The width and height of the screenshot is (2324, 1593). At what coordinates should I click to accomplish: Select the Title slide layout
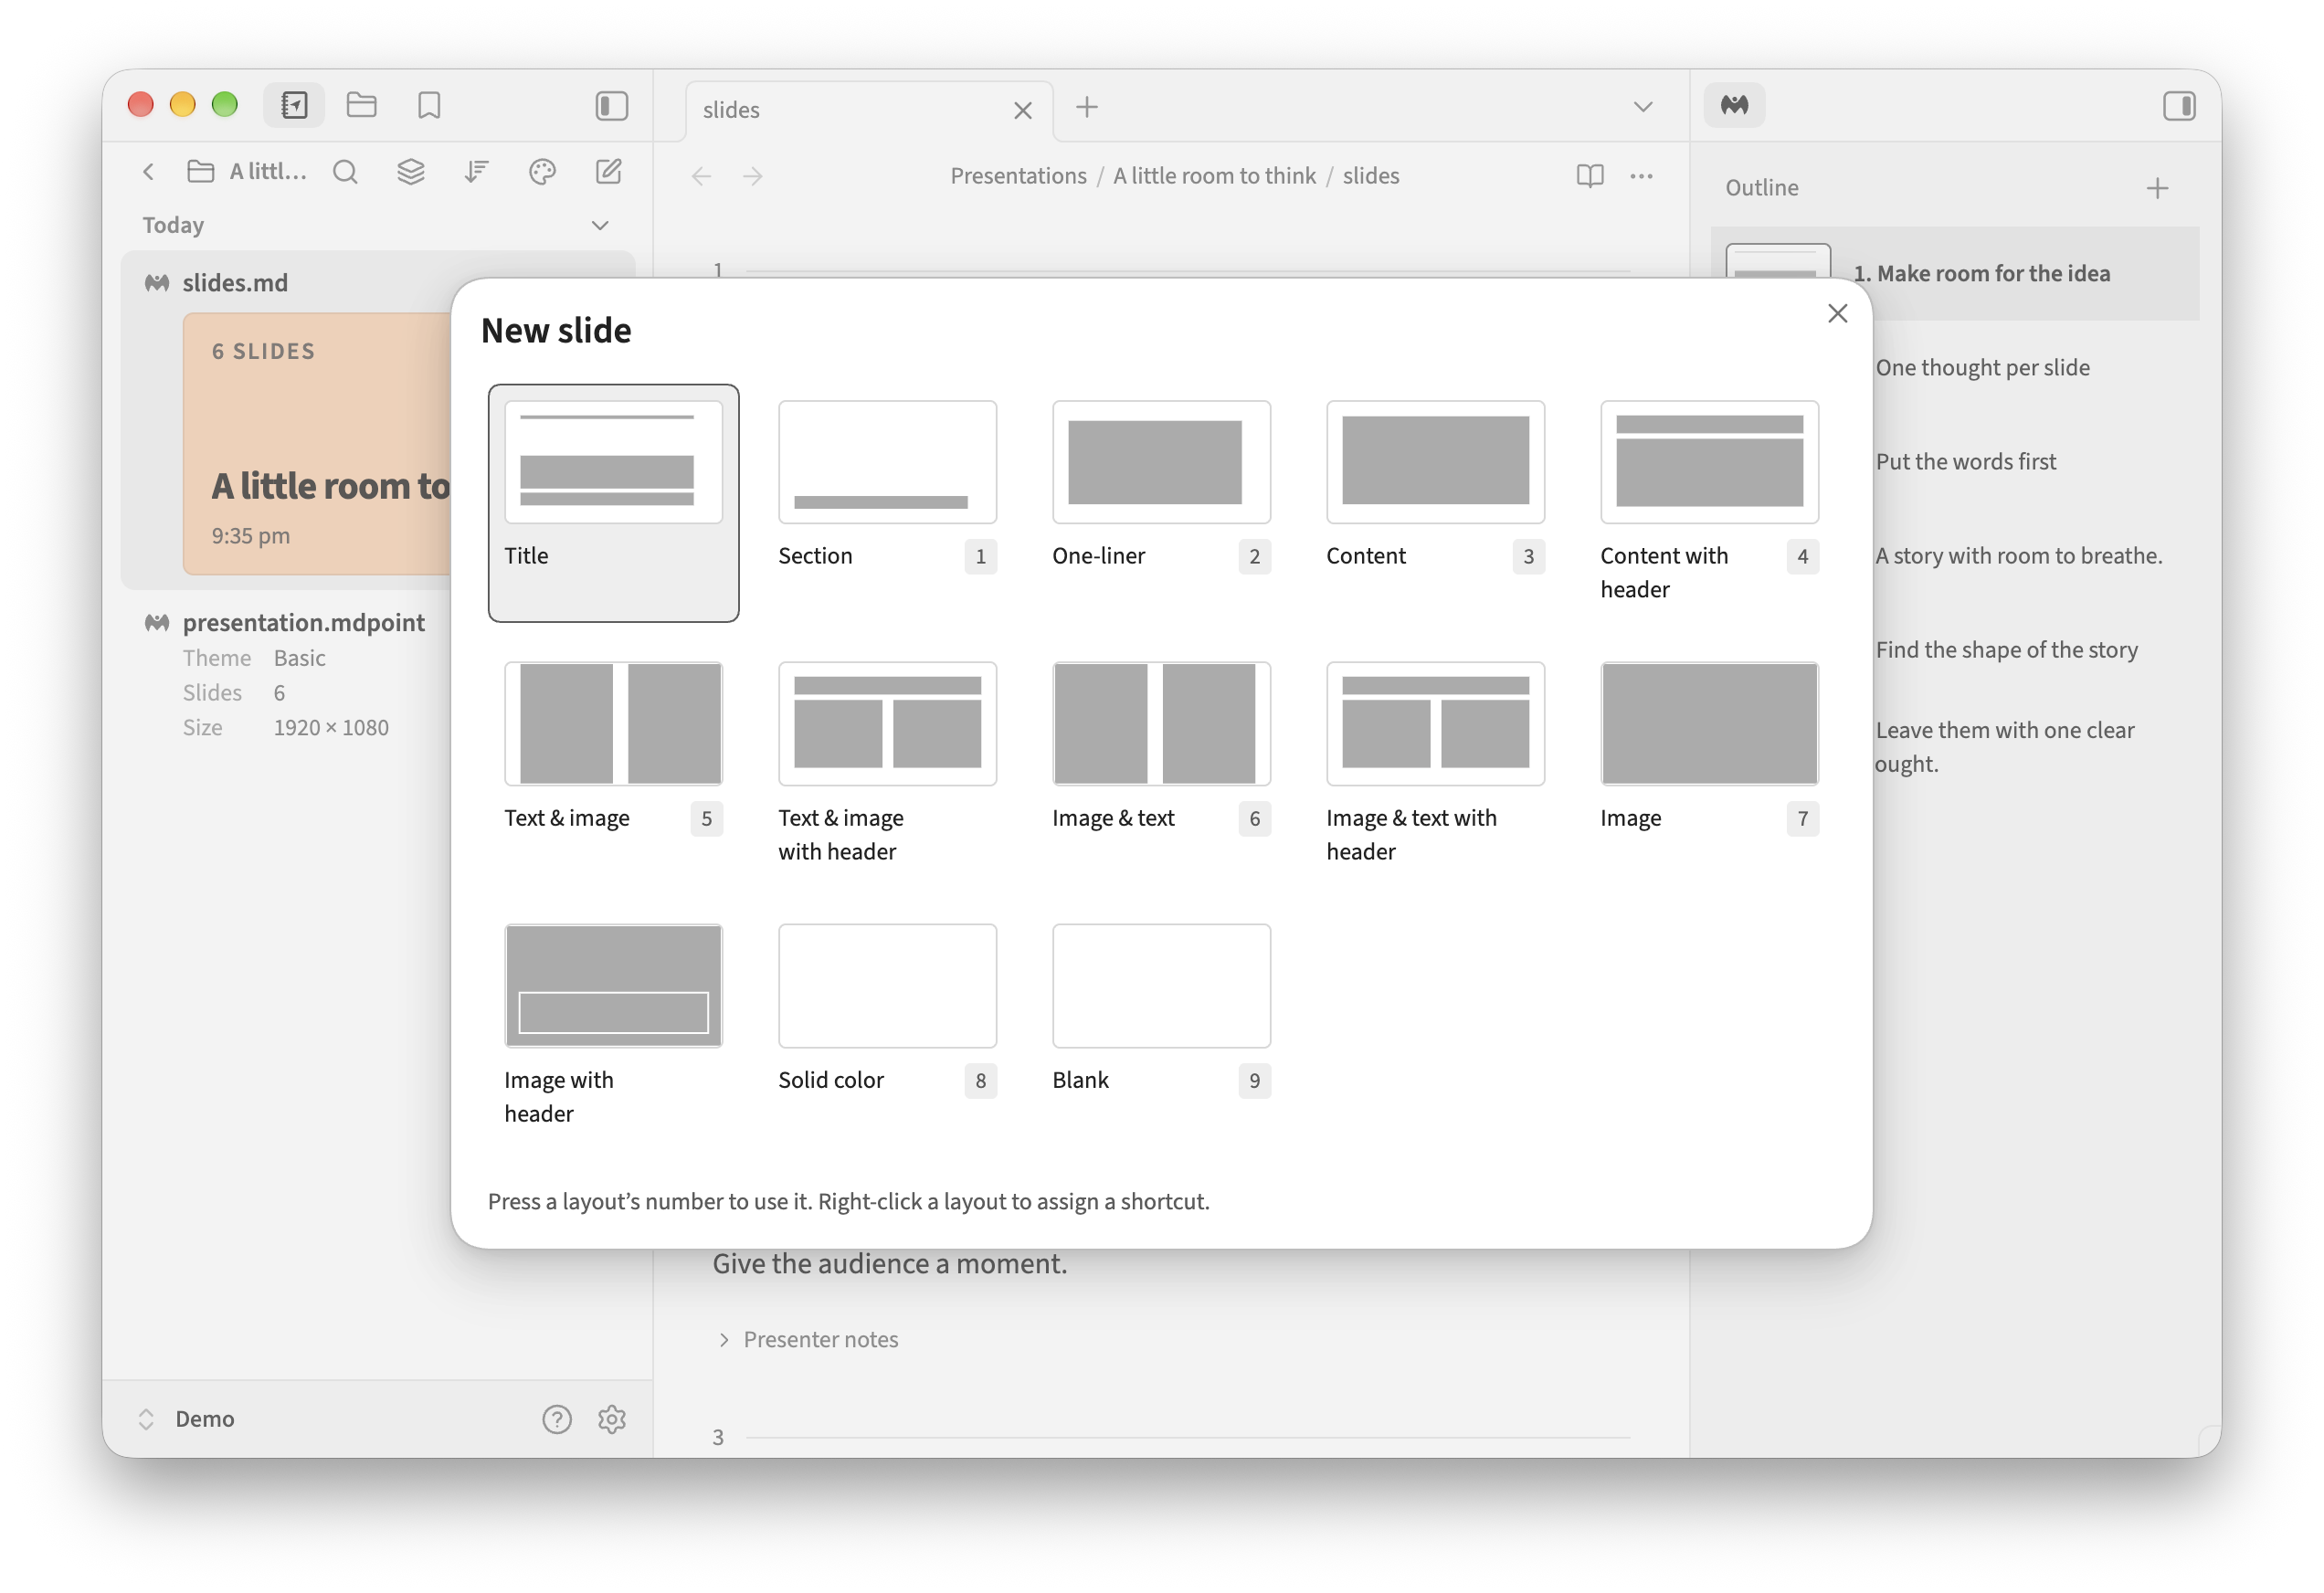[613, 503]
